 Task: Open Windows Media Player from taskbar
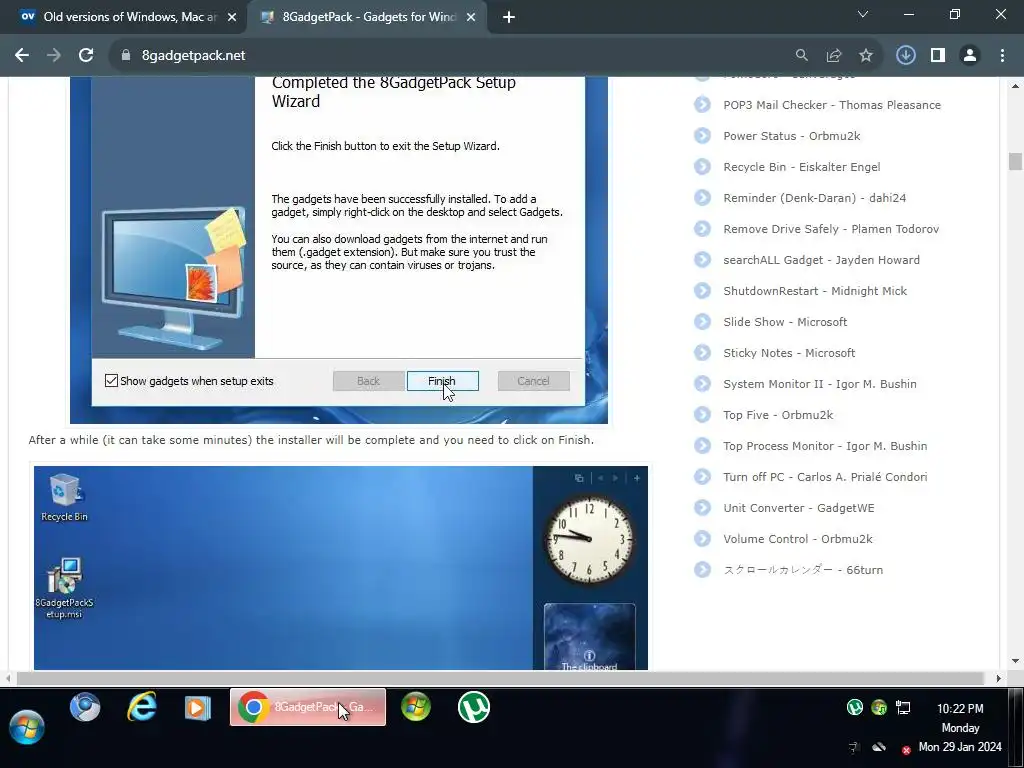click(x=198, y=708)
